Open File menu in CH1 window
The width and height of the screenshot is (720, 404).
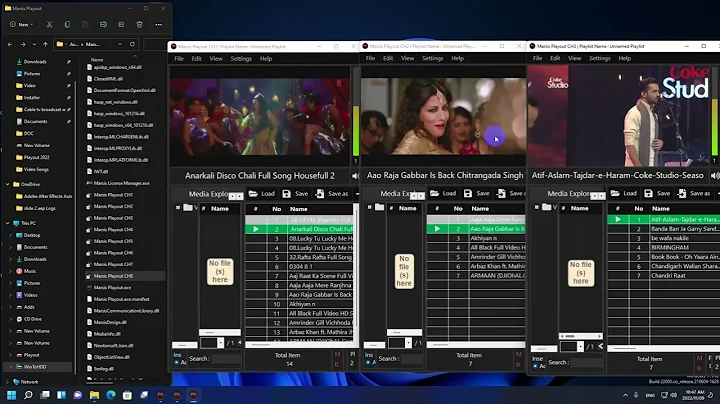click(179, 59)
